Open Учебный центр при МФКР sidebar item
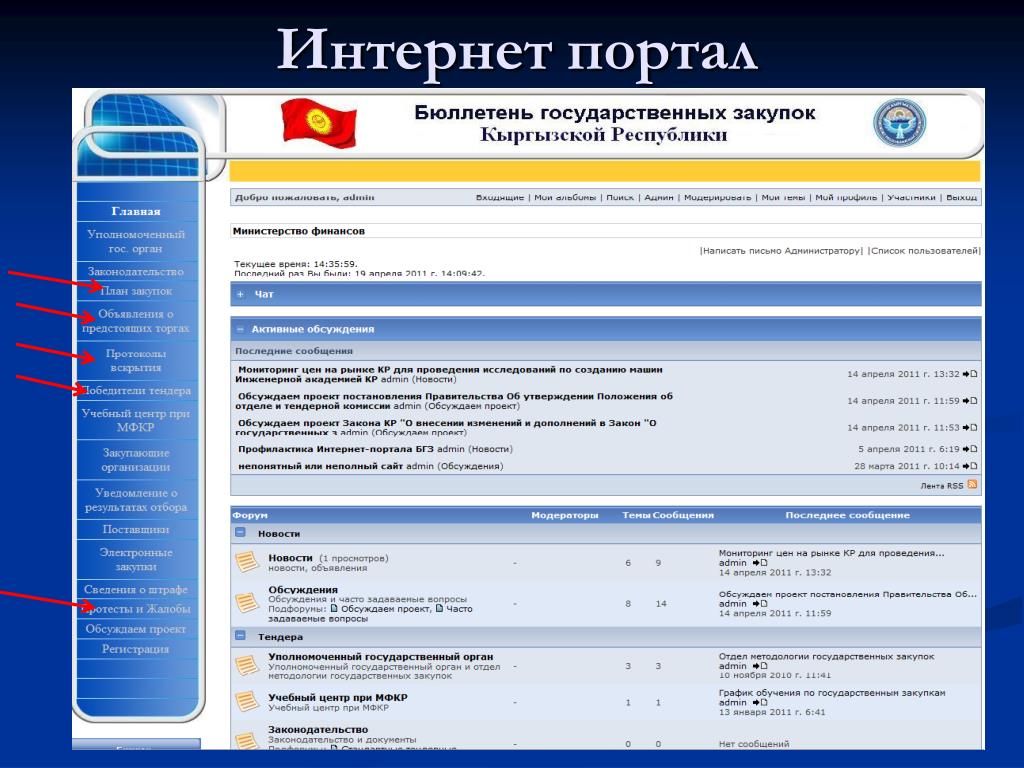 tap(136, 420)
